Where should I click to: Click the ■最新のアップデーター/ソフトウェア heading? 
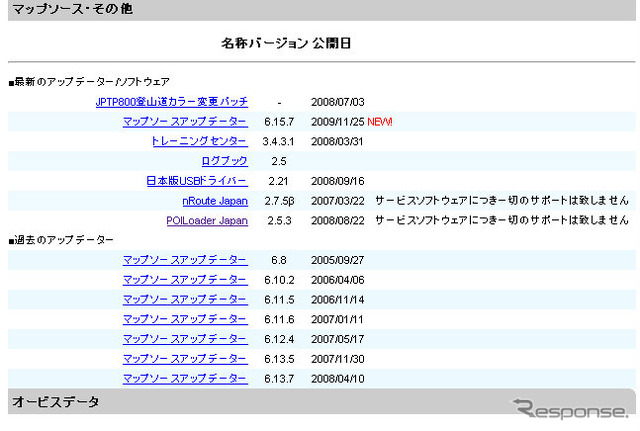pos(89,82)
